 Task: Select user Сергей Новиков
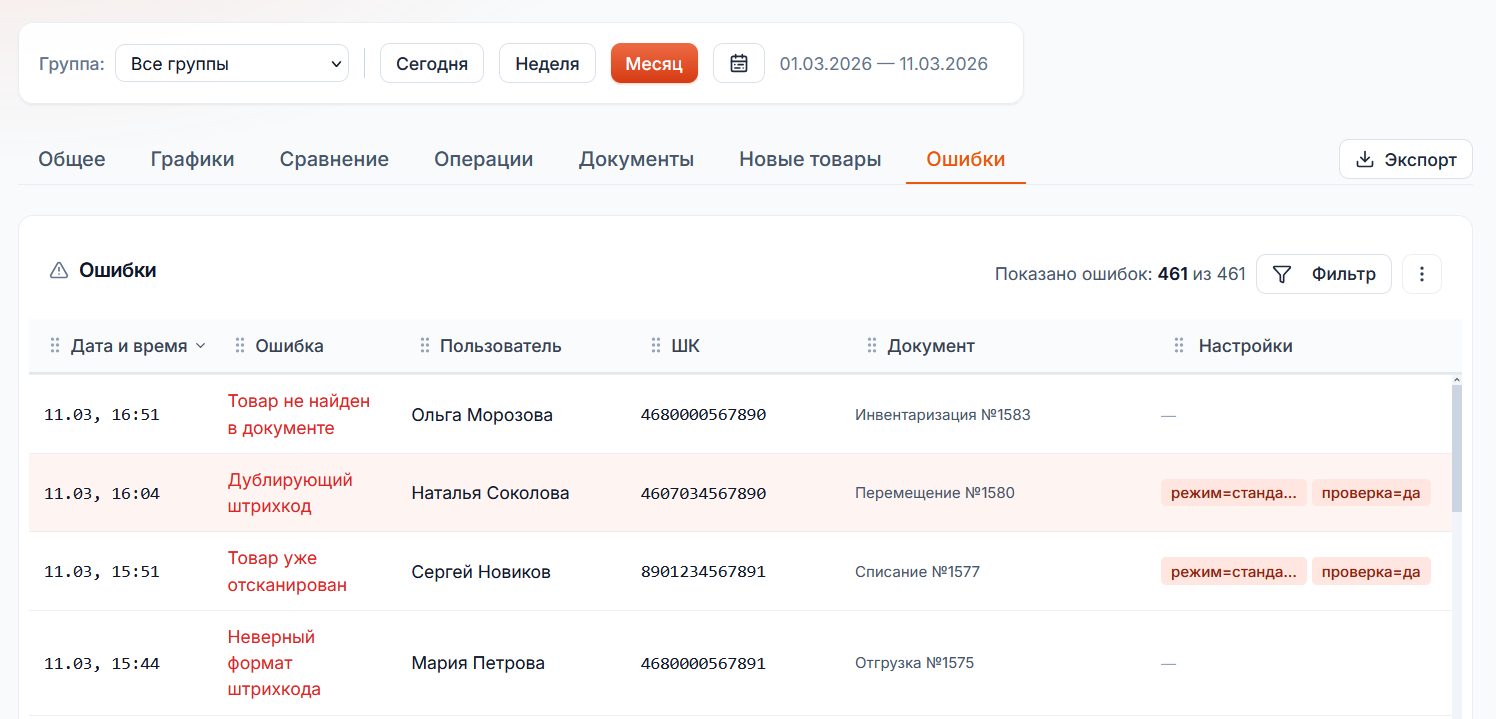pos(481,572)
